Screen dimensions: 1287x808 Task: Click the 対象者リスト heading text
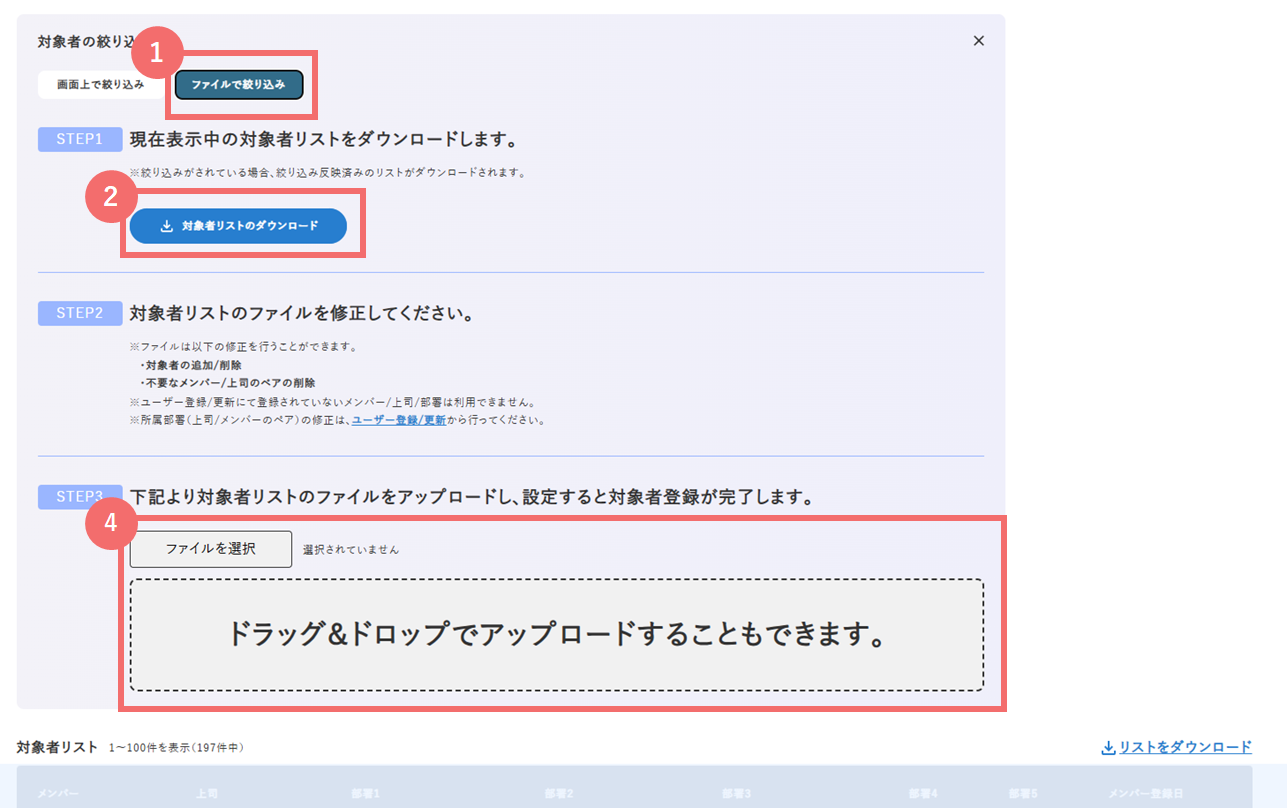58,747
